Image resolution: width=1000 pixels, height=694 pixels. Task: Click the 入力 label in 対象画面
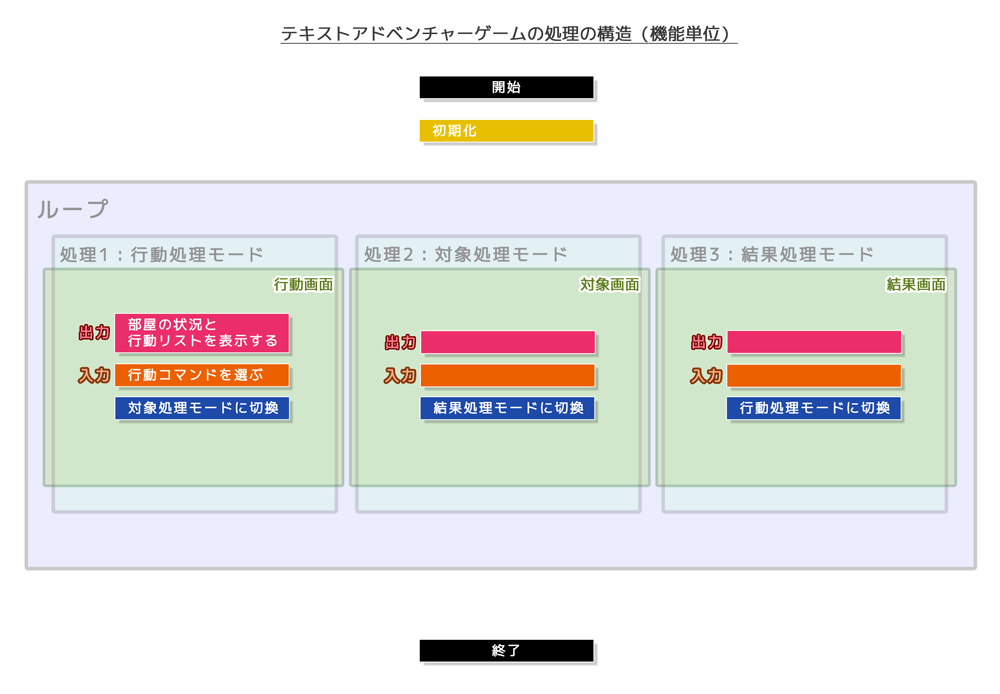[401, 376]
